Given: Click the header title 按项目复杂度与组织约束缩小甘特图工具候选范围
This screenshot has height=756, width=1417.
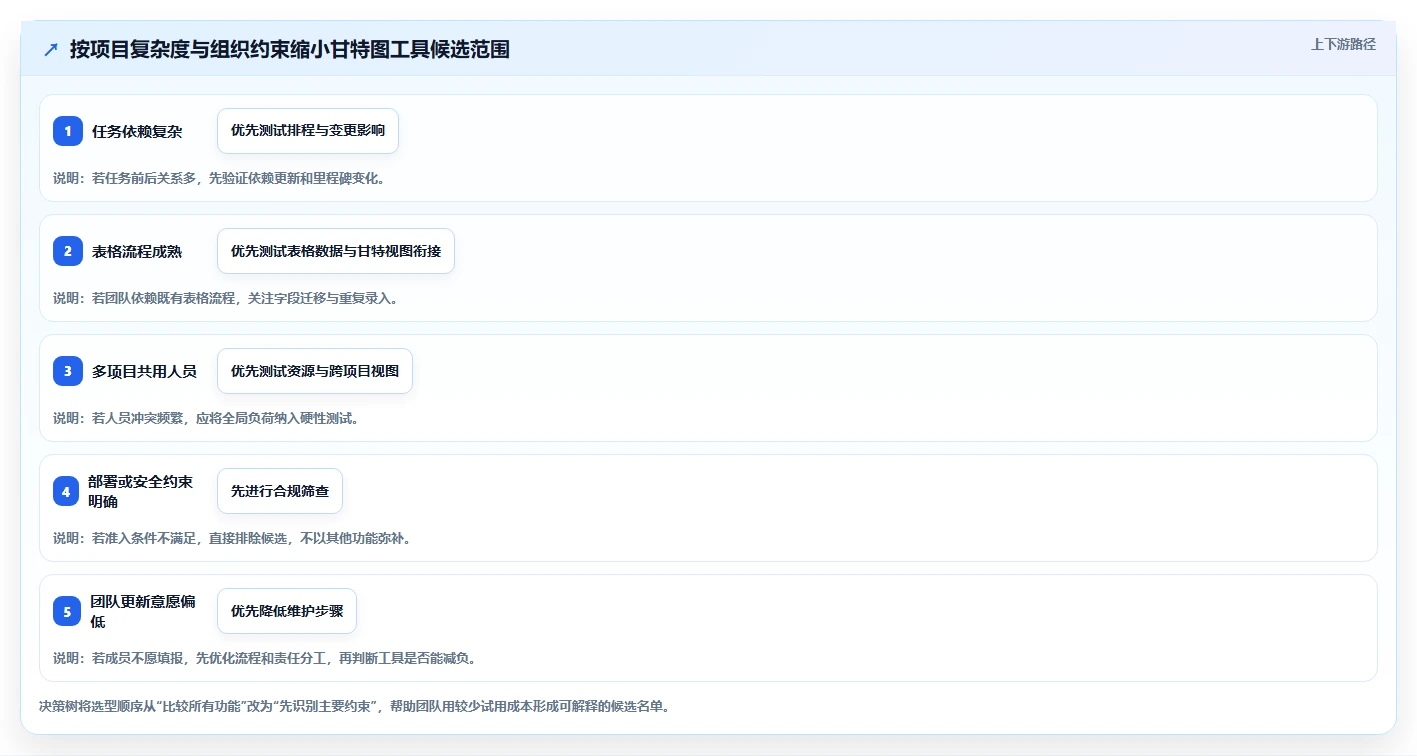Looking at the screenshot, I should [289, 49].
